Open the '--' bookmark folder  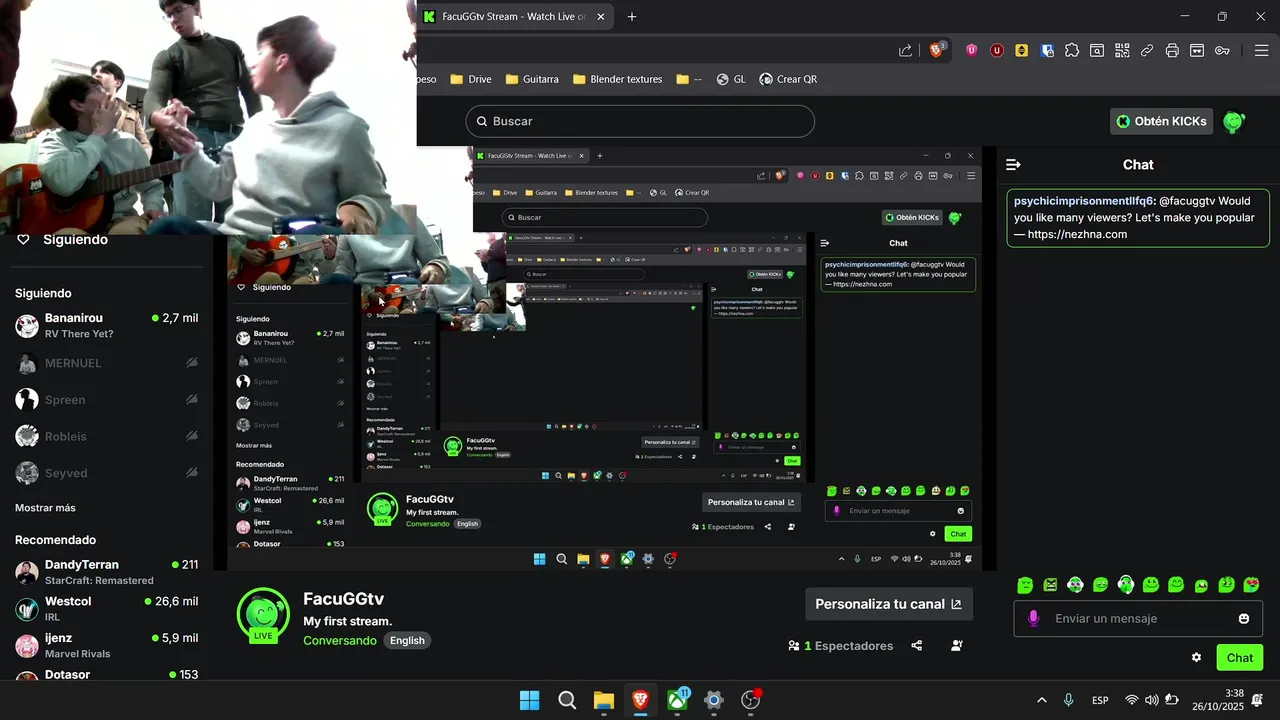click(x=689, y=79)
